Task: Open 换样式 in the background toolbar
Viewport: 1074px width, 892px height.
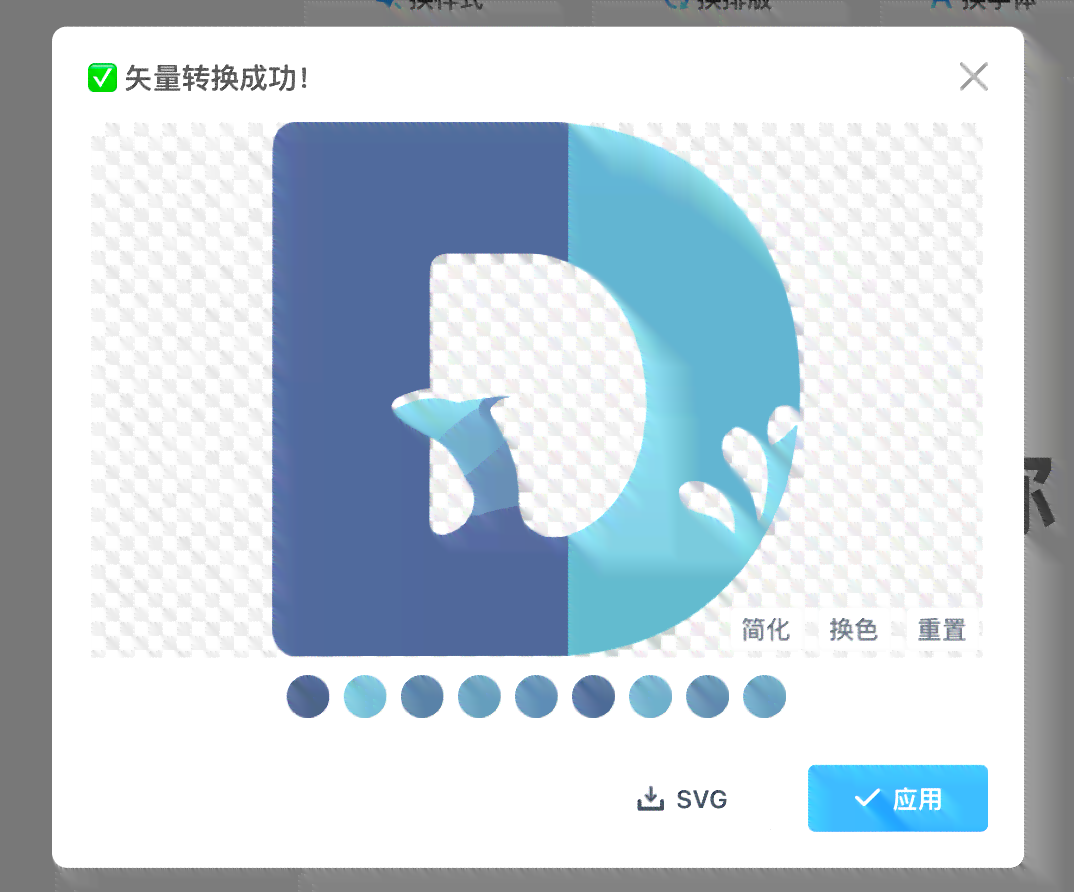Action: [x=430, y=5]
